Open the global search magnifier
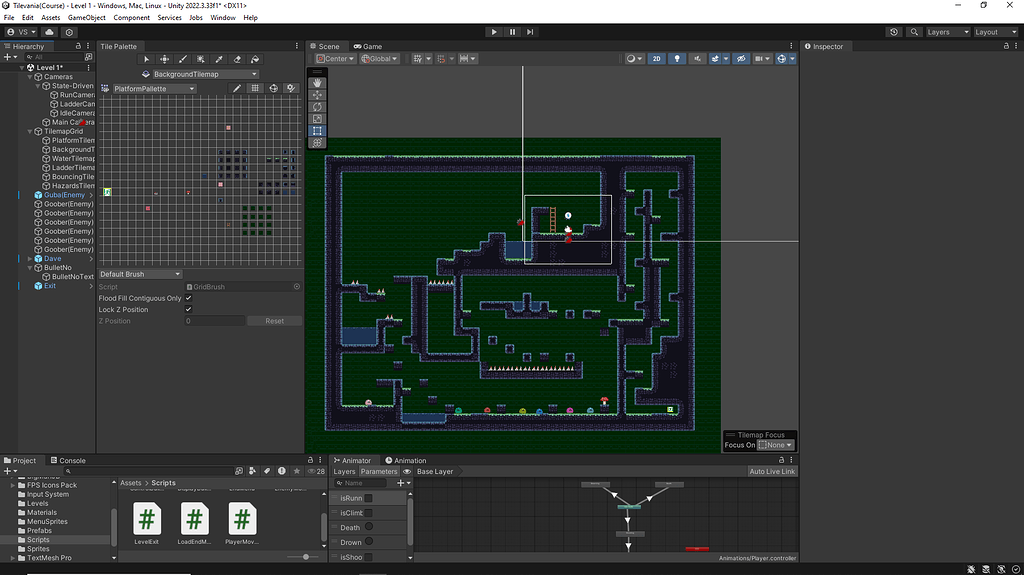 click(x=914, y=32)
